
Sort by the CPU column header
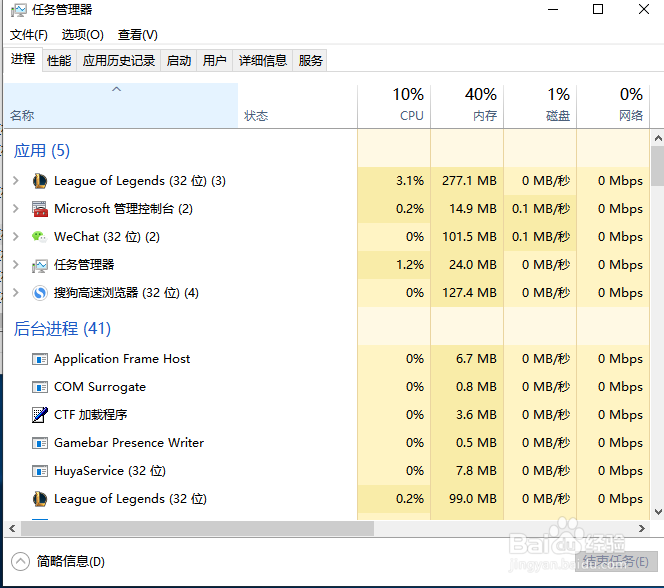(x=394, y=105)
